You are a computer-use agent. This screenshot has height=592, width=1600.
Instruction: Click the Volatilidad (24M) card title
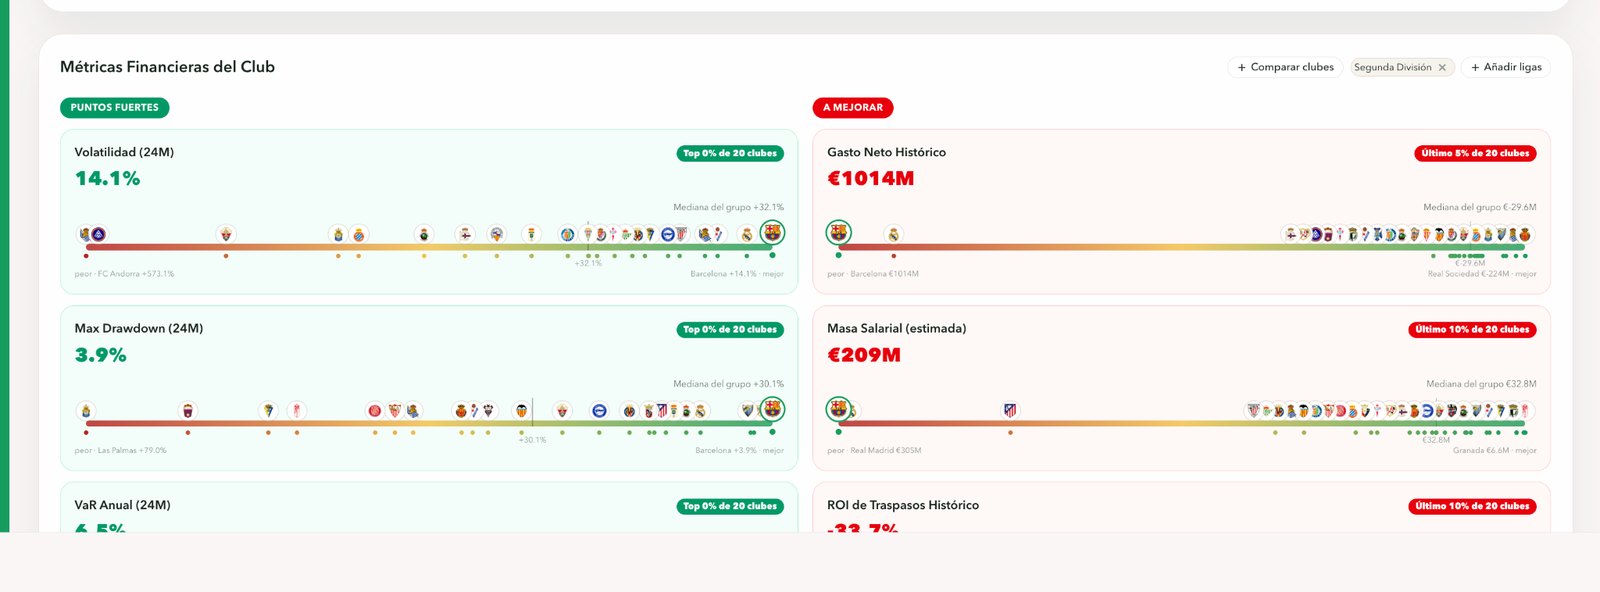tap(124, 152)
